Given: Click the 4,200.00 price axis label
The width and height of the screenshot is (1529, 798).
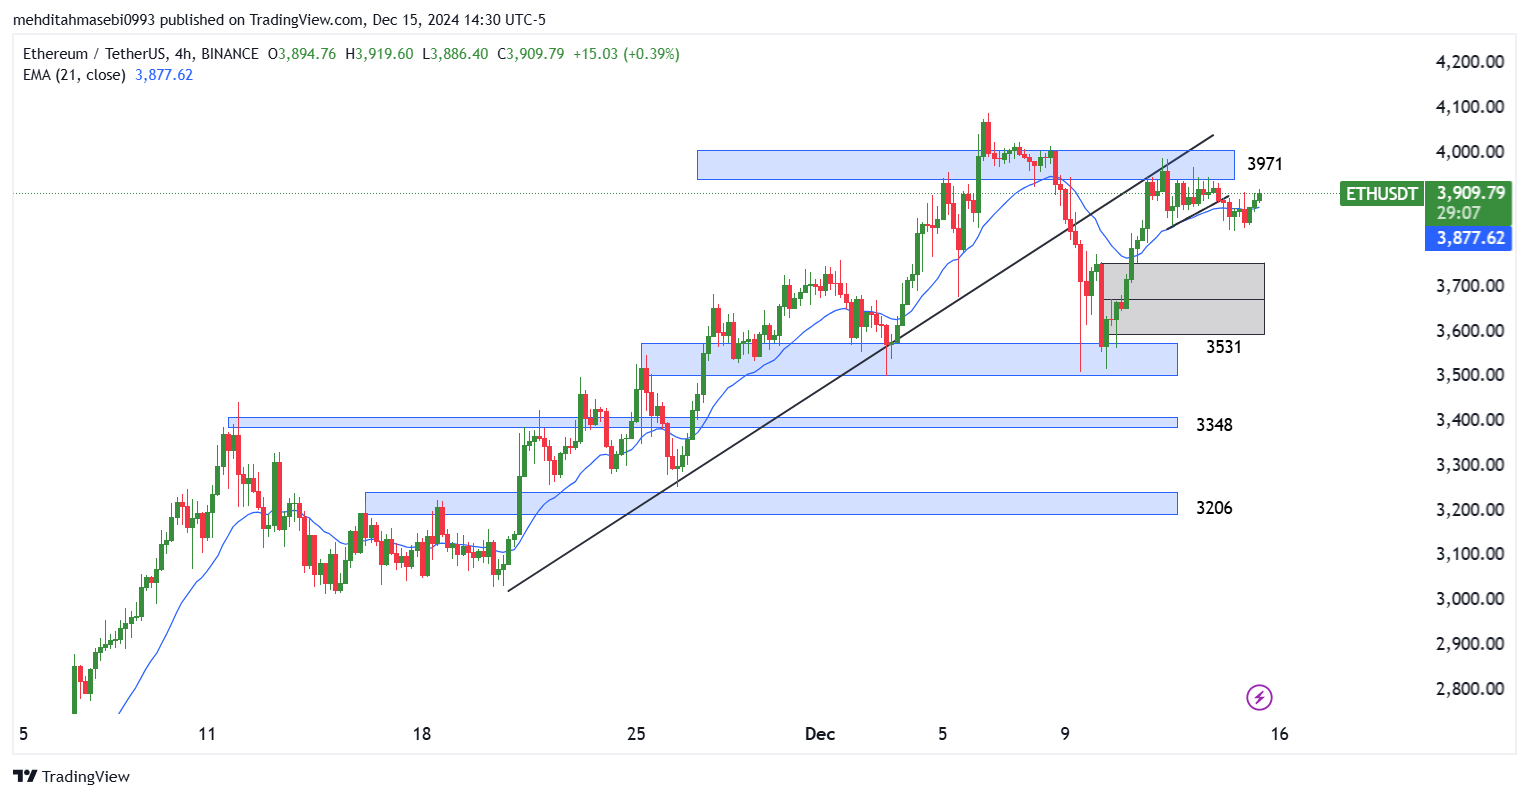Looking at the screenshot, I should point(1470,62).
